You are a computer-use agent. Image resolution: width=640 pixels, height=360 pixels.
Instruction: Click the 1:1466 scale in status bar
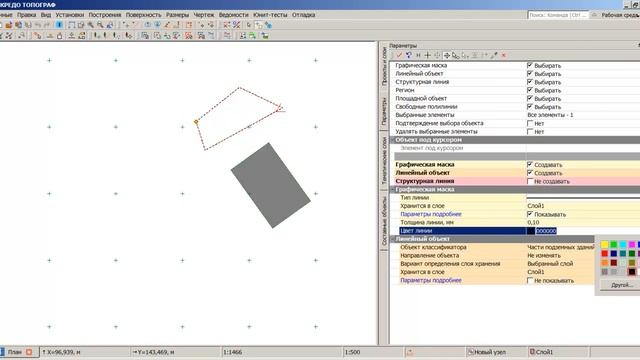(233, 352)
